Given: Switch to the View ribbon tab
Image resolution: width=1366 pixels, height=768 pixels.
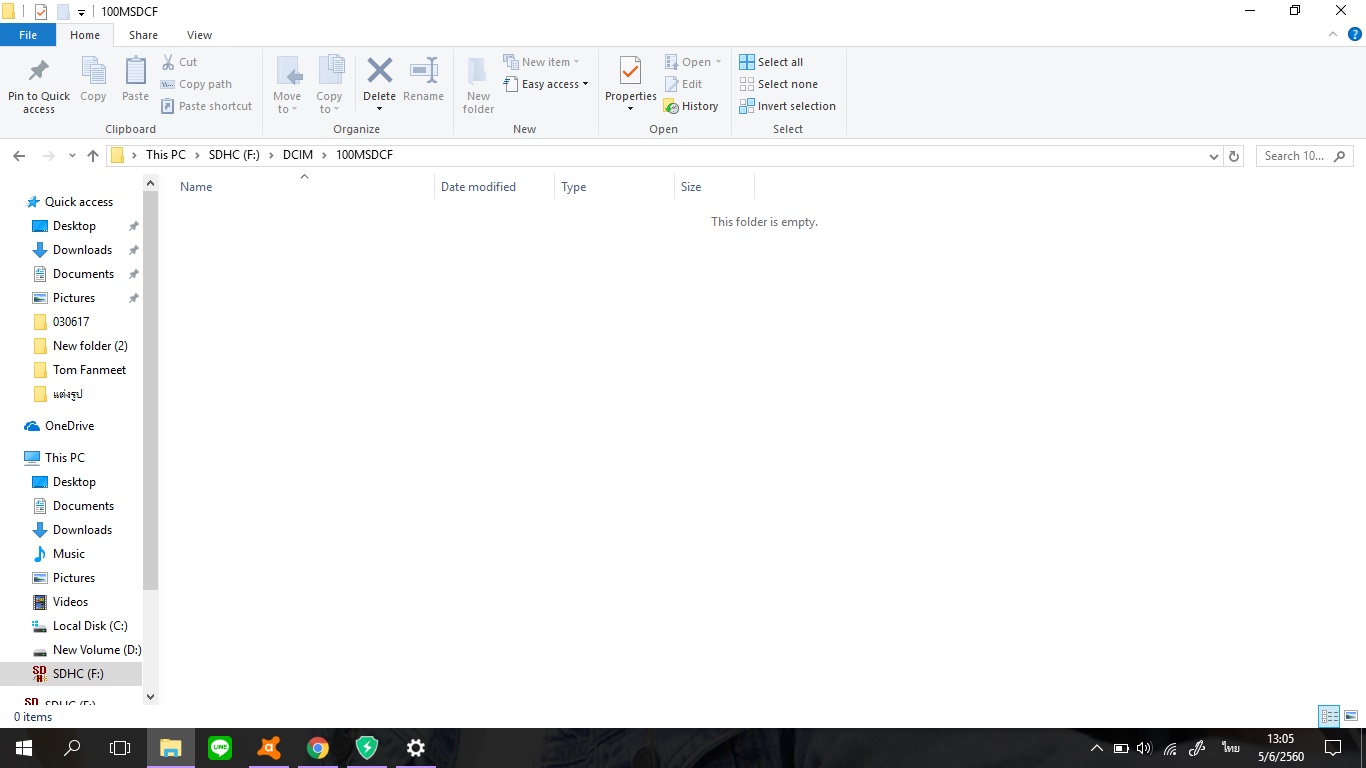Looking at the screenshot, I should pyautogui.click(x=199, y=35).
